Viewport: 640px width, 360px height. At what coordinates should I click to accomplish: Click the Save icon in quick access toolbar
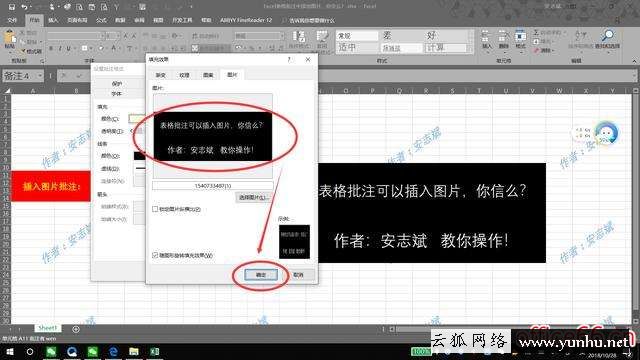pos(12,7)
